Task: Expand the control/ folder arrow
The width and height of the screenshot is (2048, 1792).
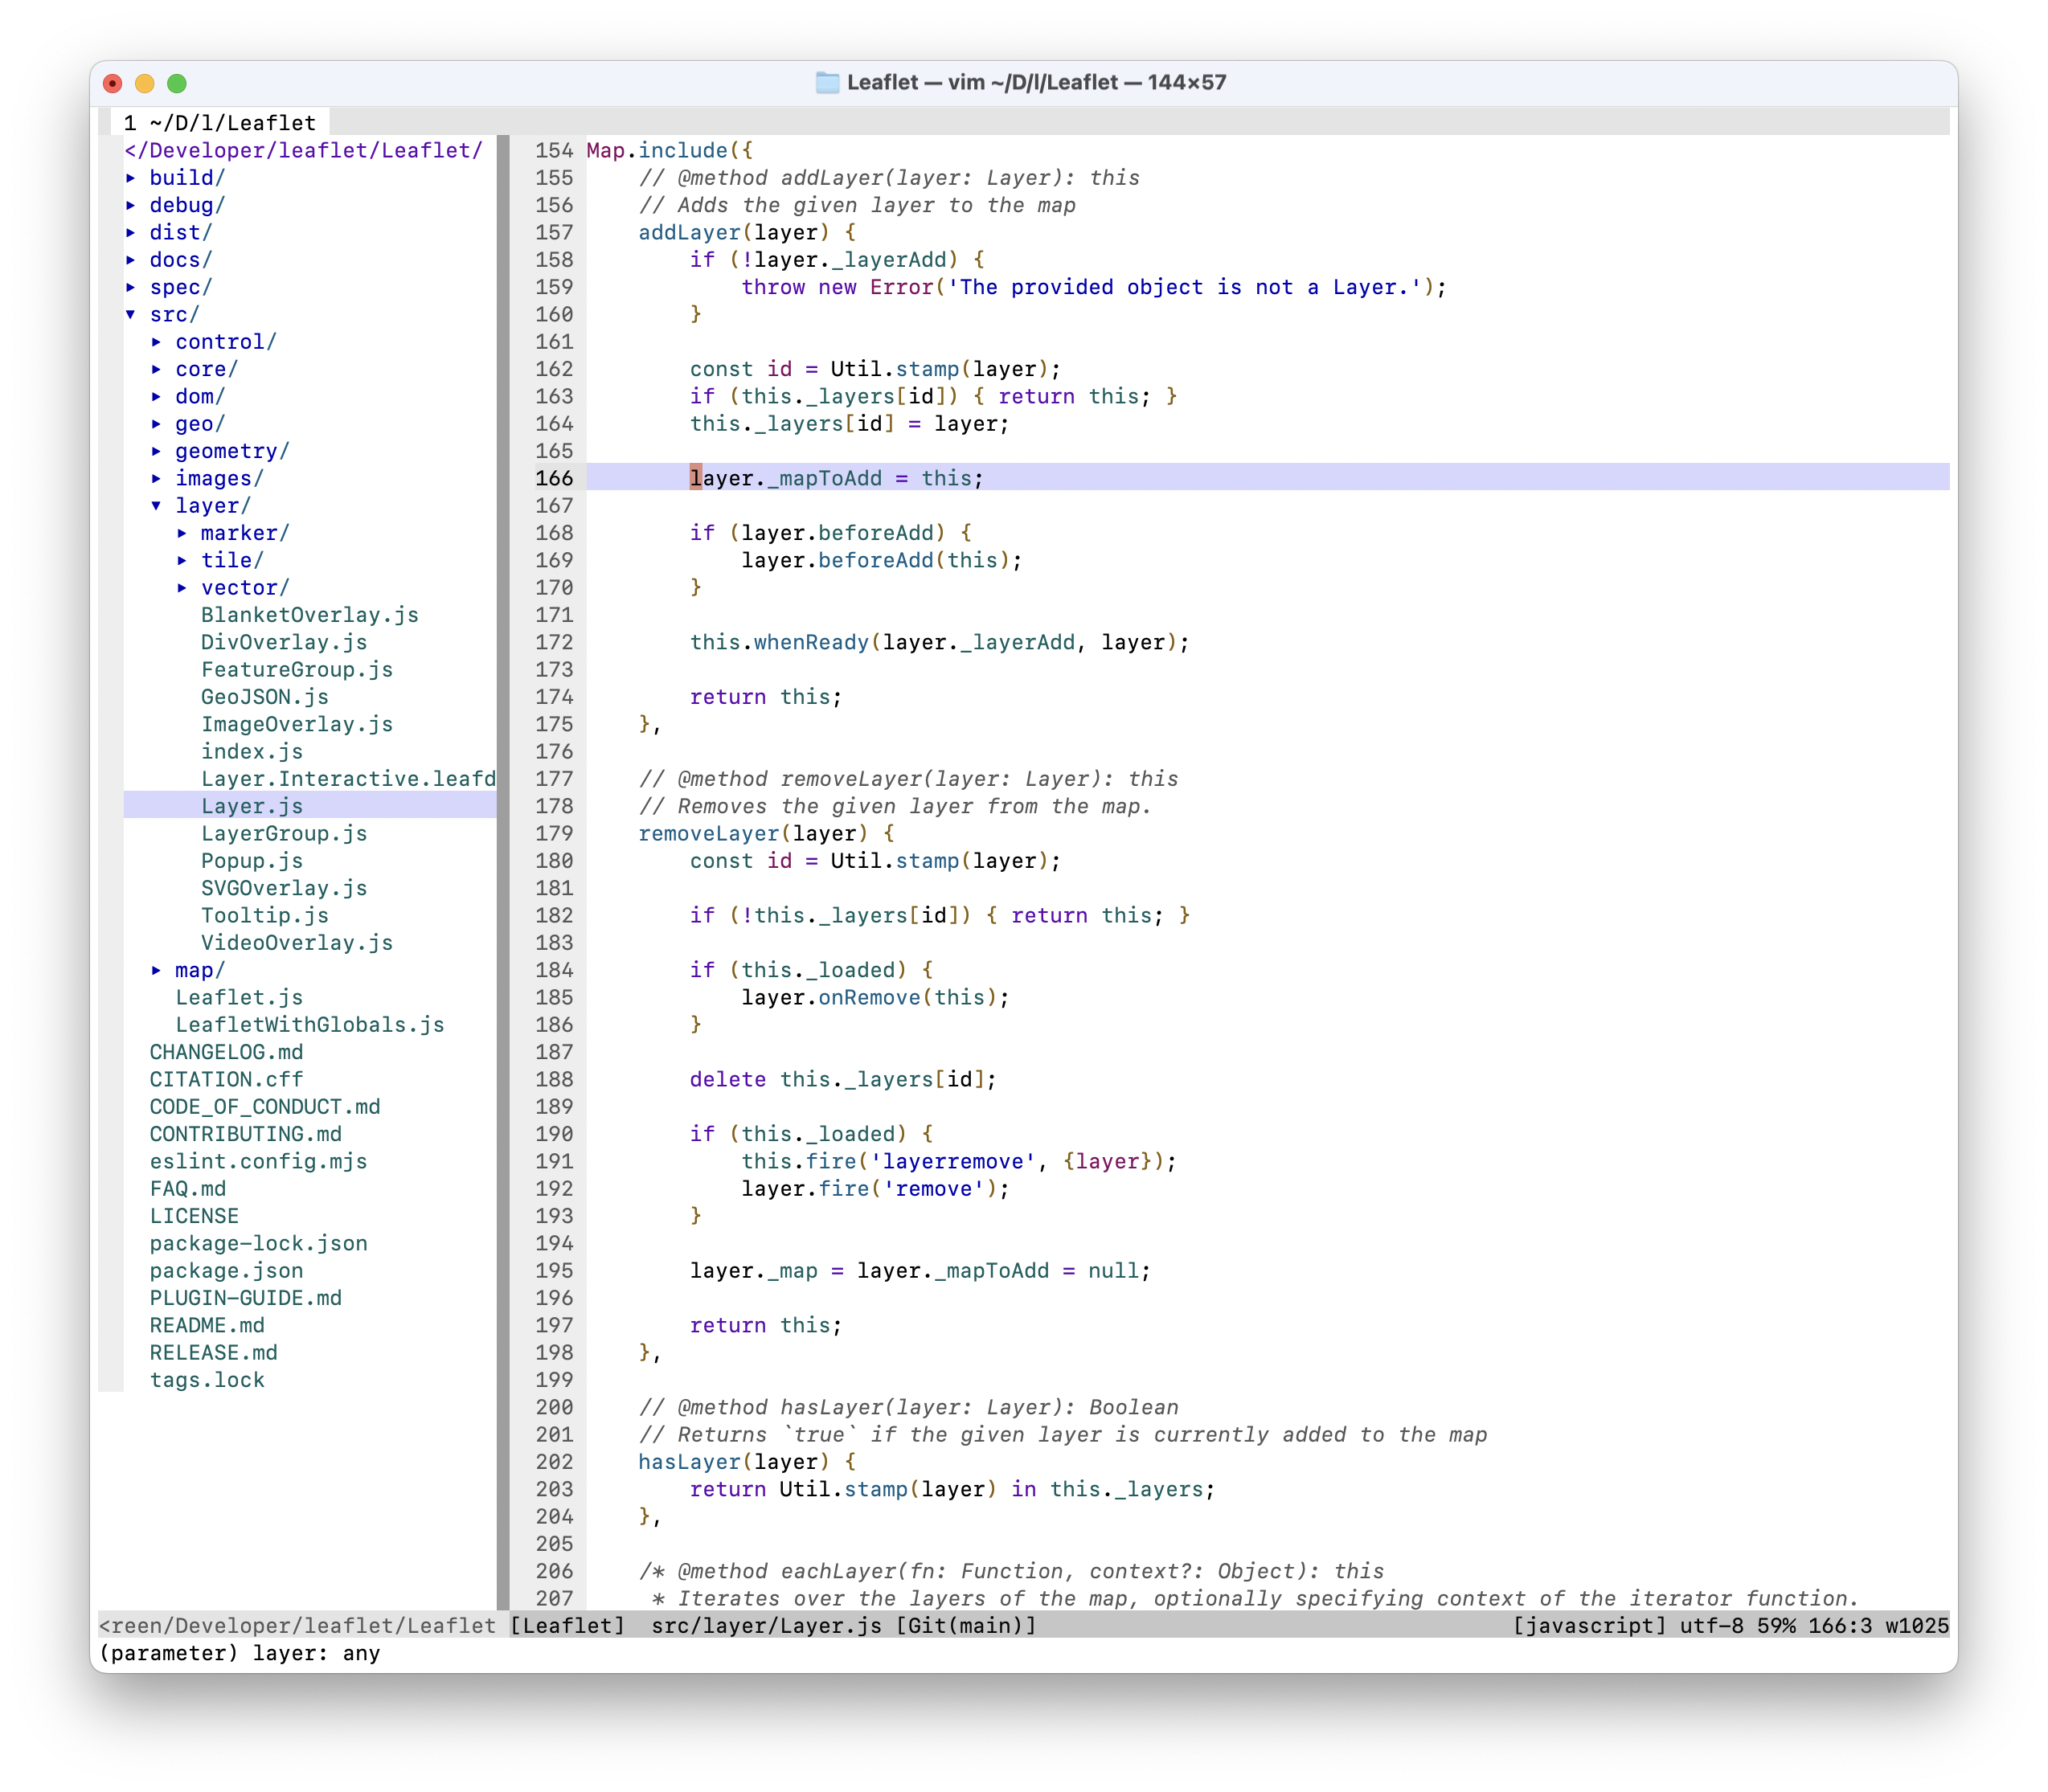Action: tap(157, 342)
